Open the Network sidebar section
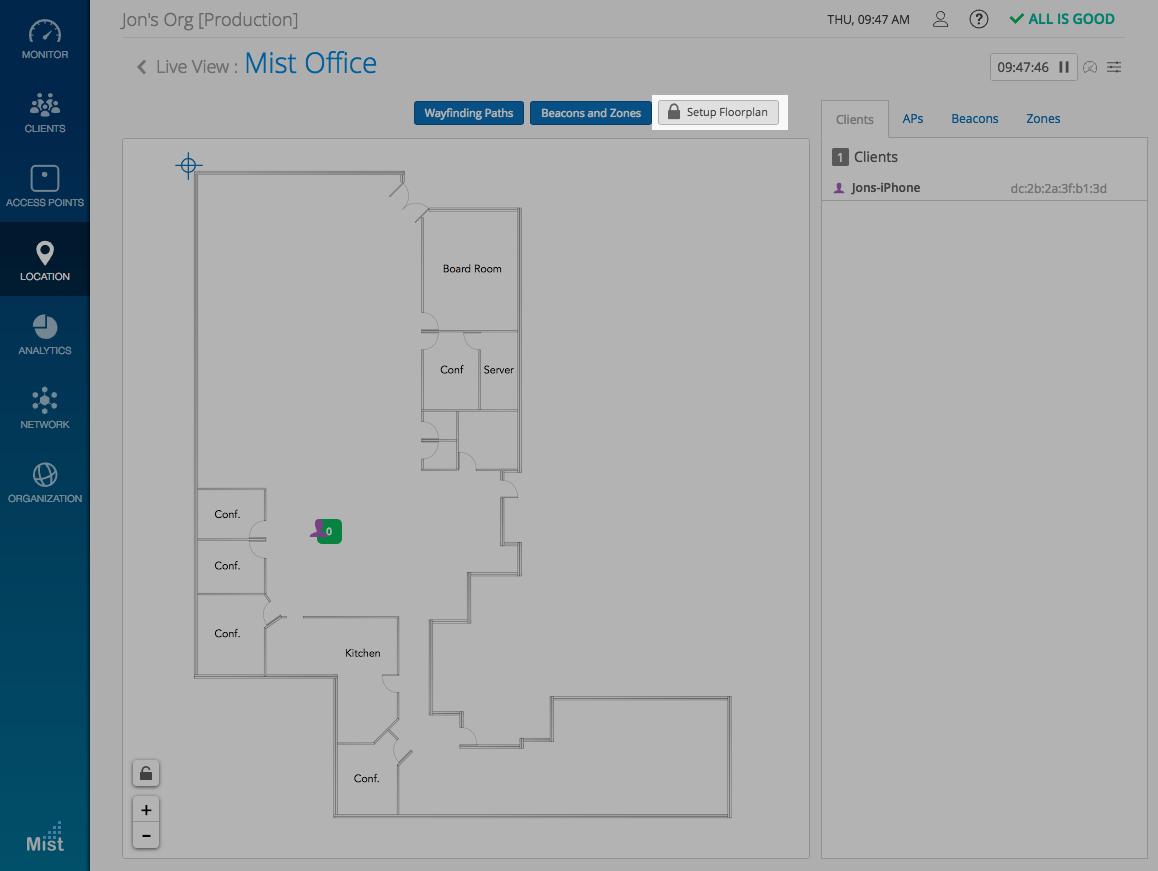 [44, 408]
